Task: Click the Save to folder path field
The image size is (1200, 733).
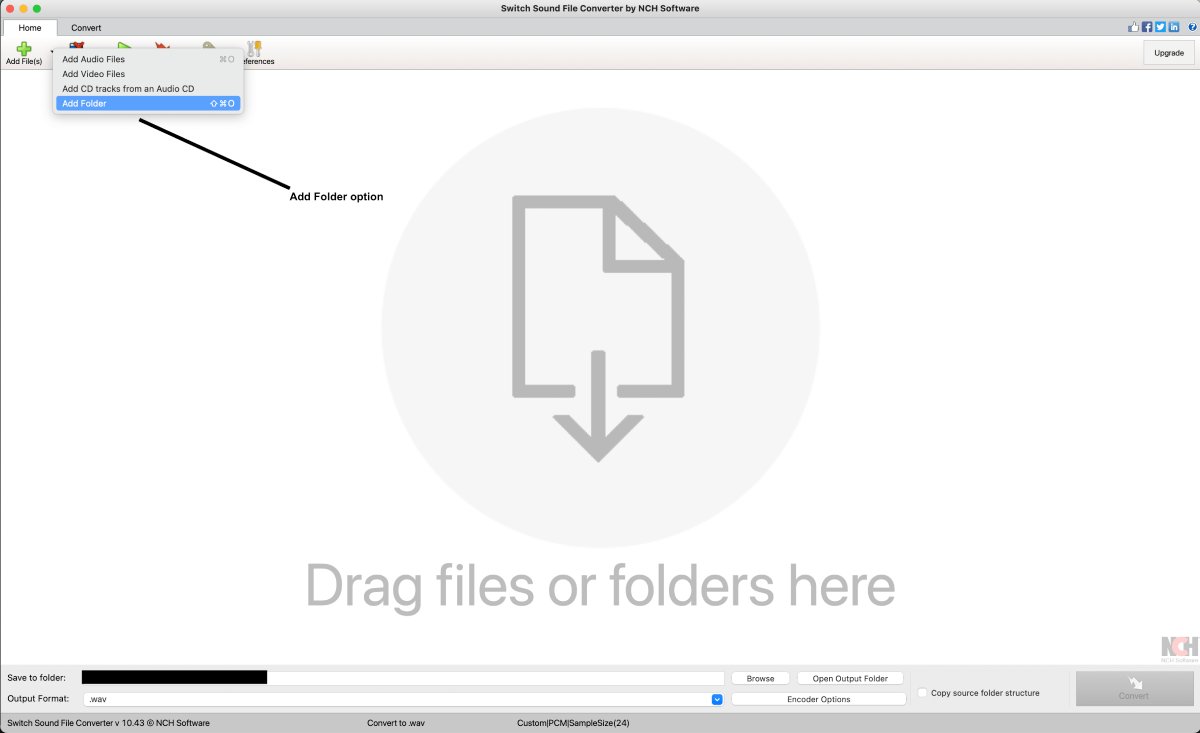Action: click(x=402, y=678)
